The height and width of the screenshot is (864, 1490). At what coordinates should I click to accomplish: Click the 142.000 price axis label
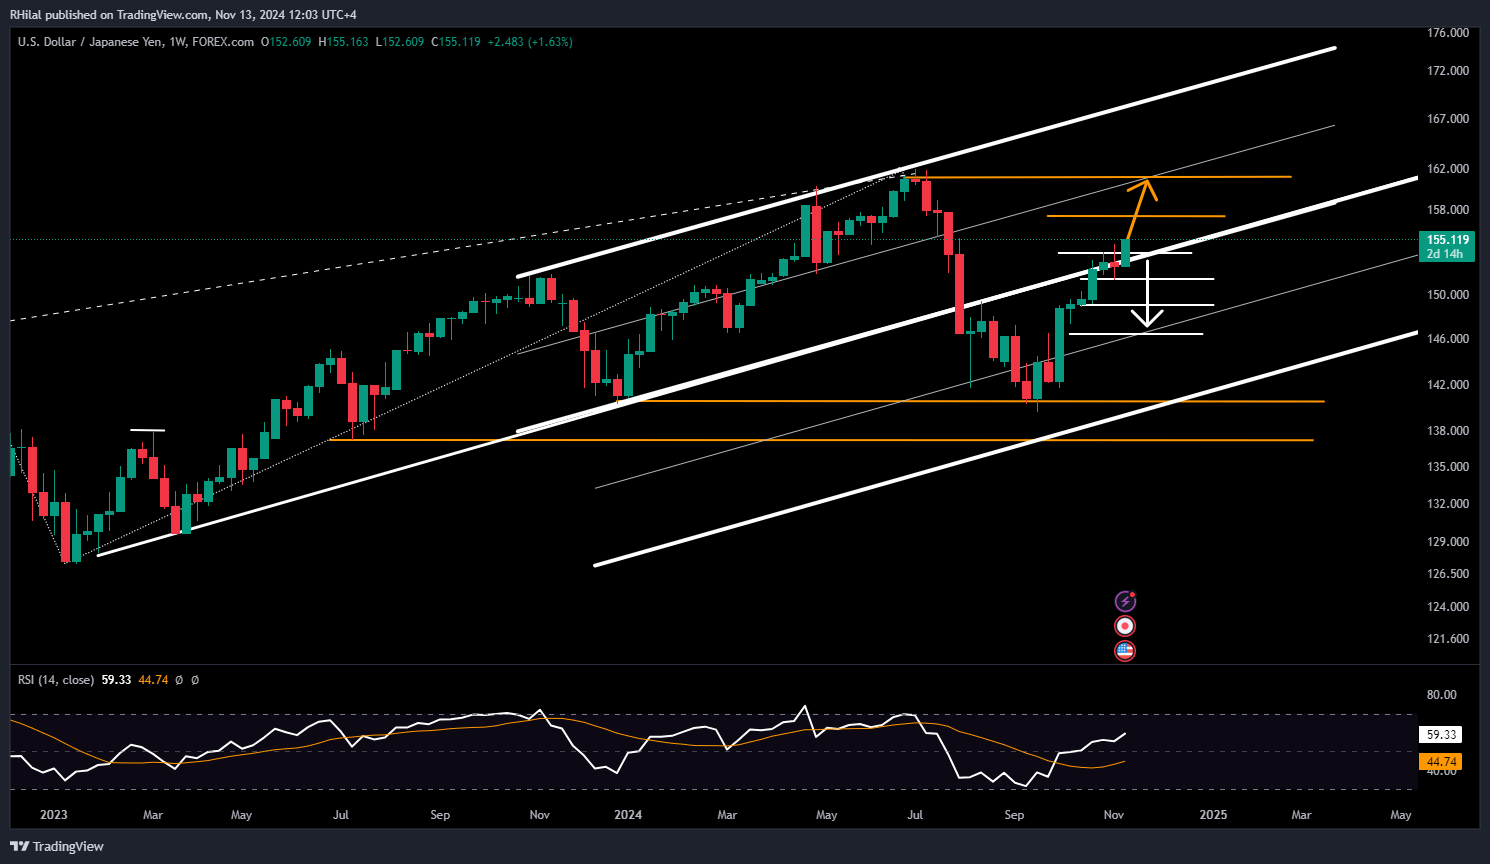(x=1447, y=385)
